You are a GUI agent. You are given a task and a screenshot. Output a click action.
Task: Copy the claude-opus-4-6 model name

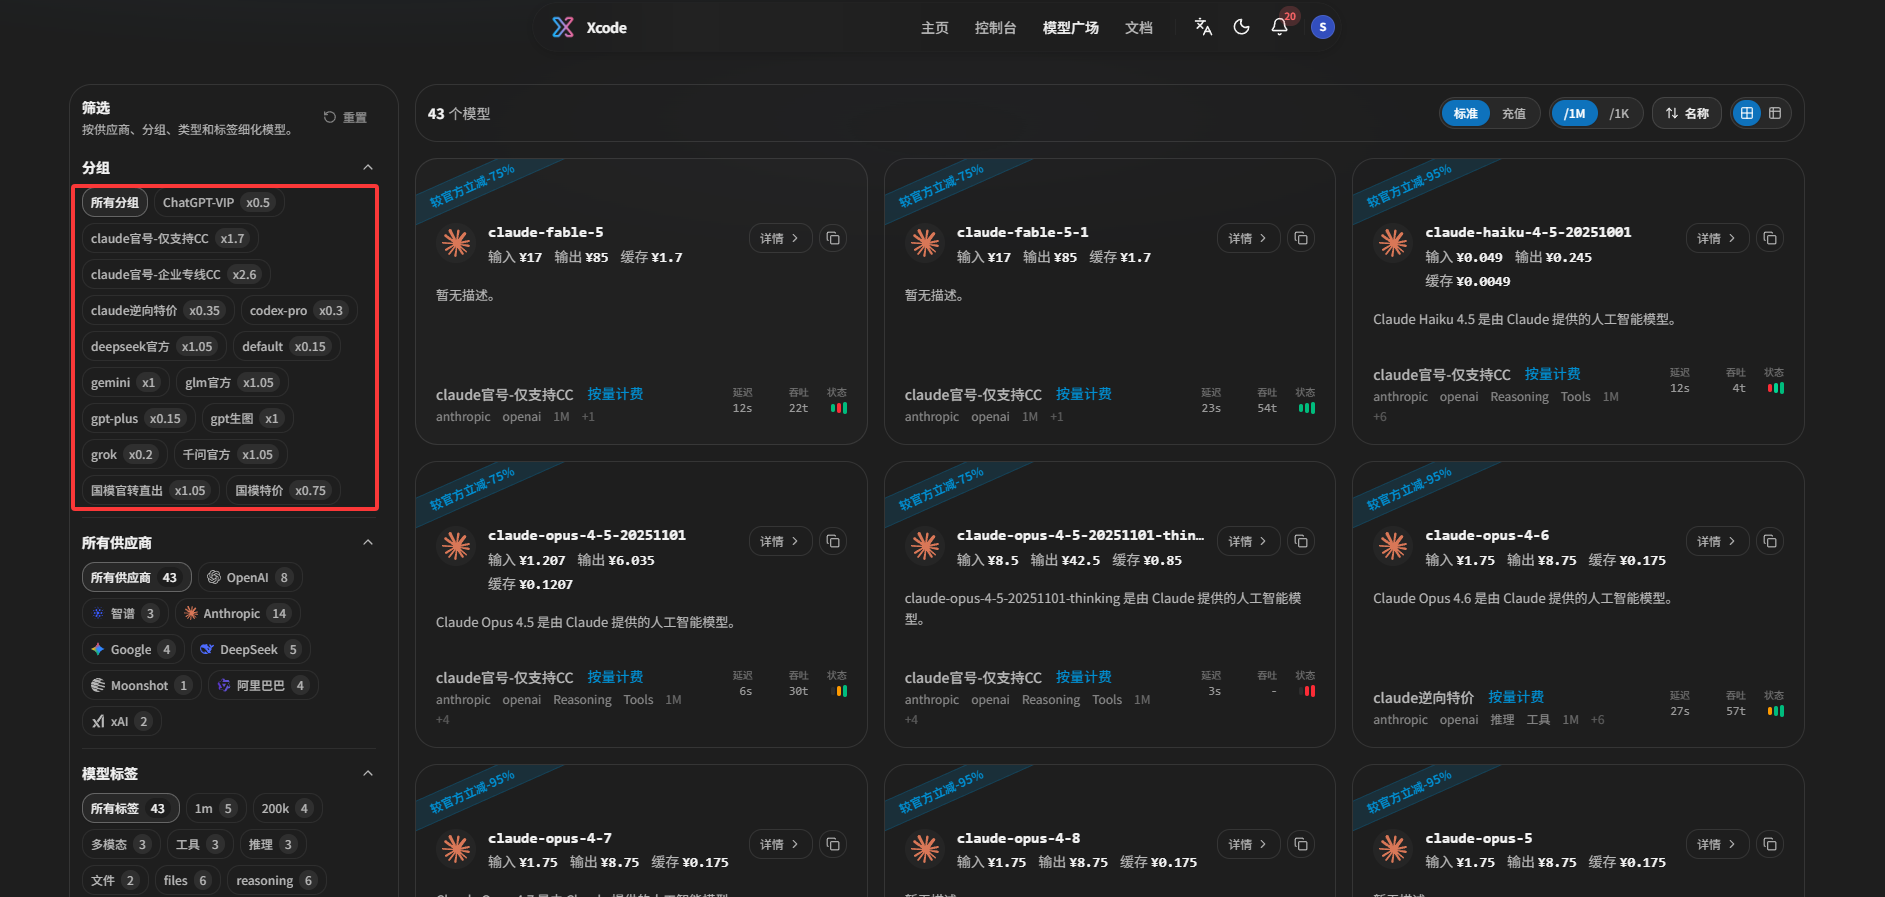coord(1770,541)
